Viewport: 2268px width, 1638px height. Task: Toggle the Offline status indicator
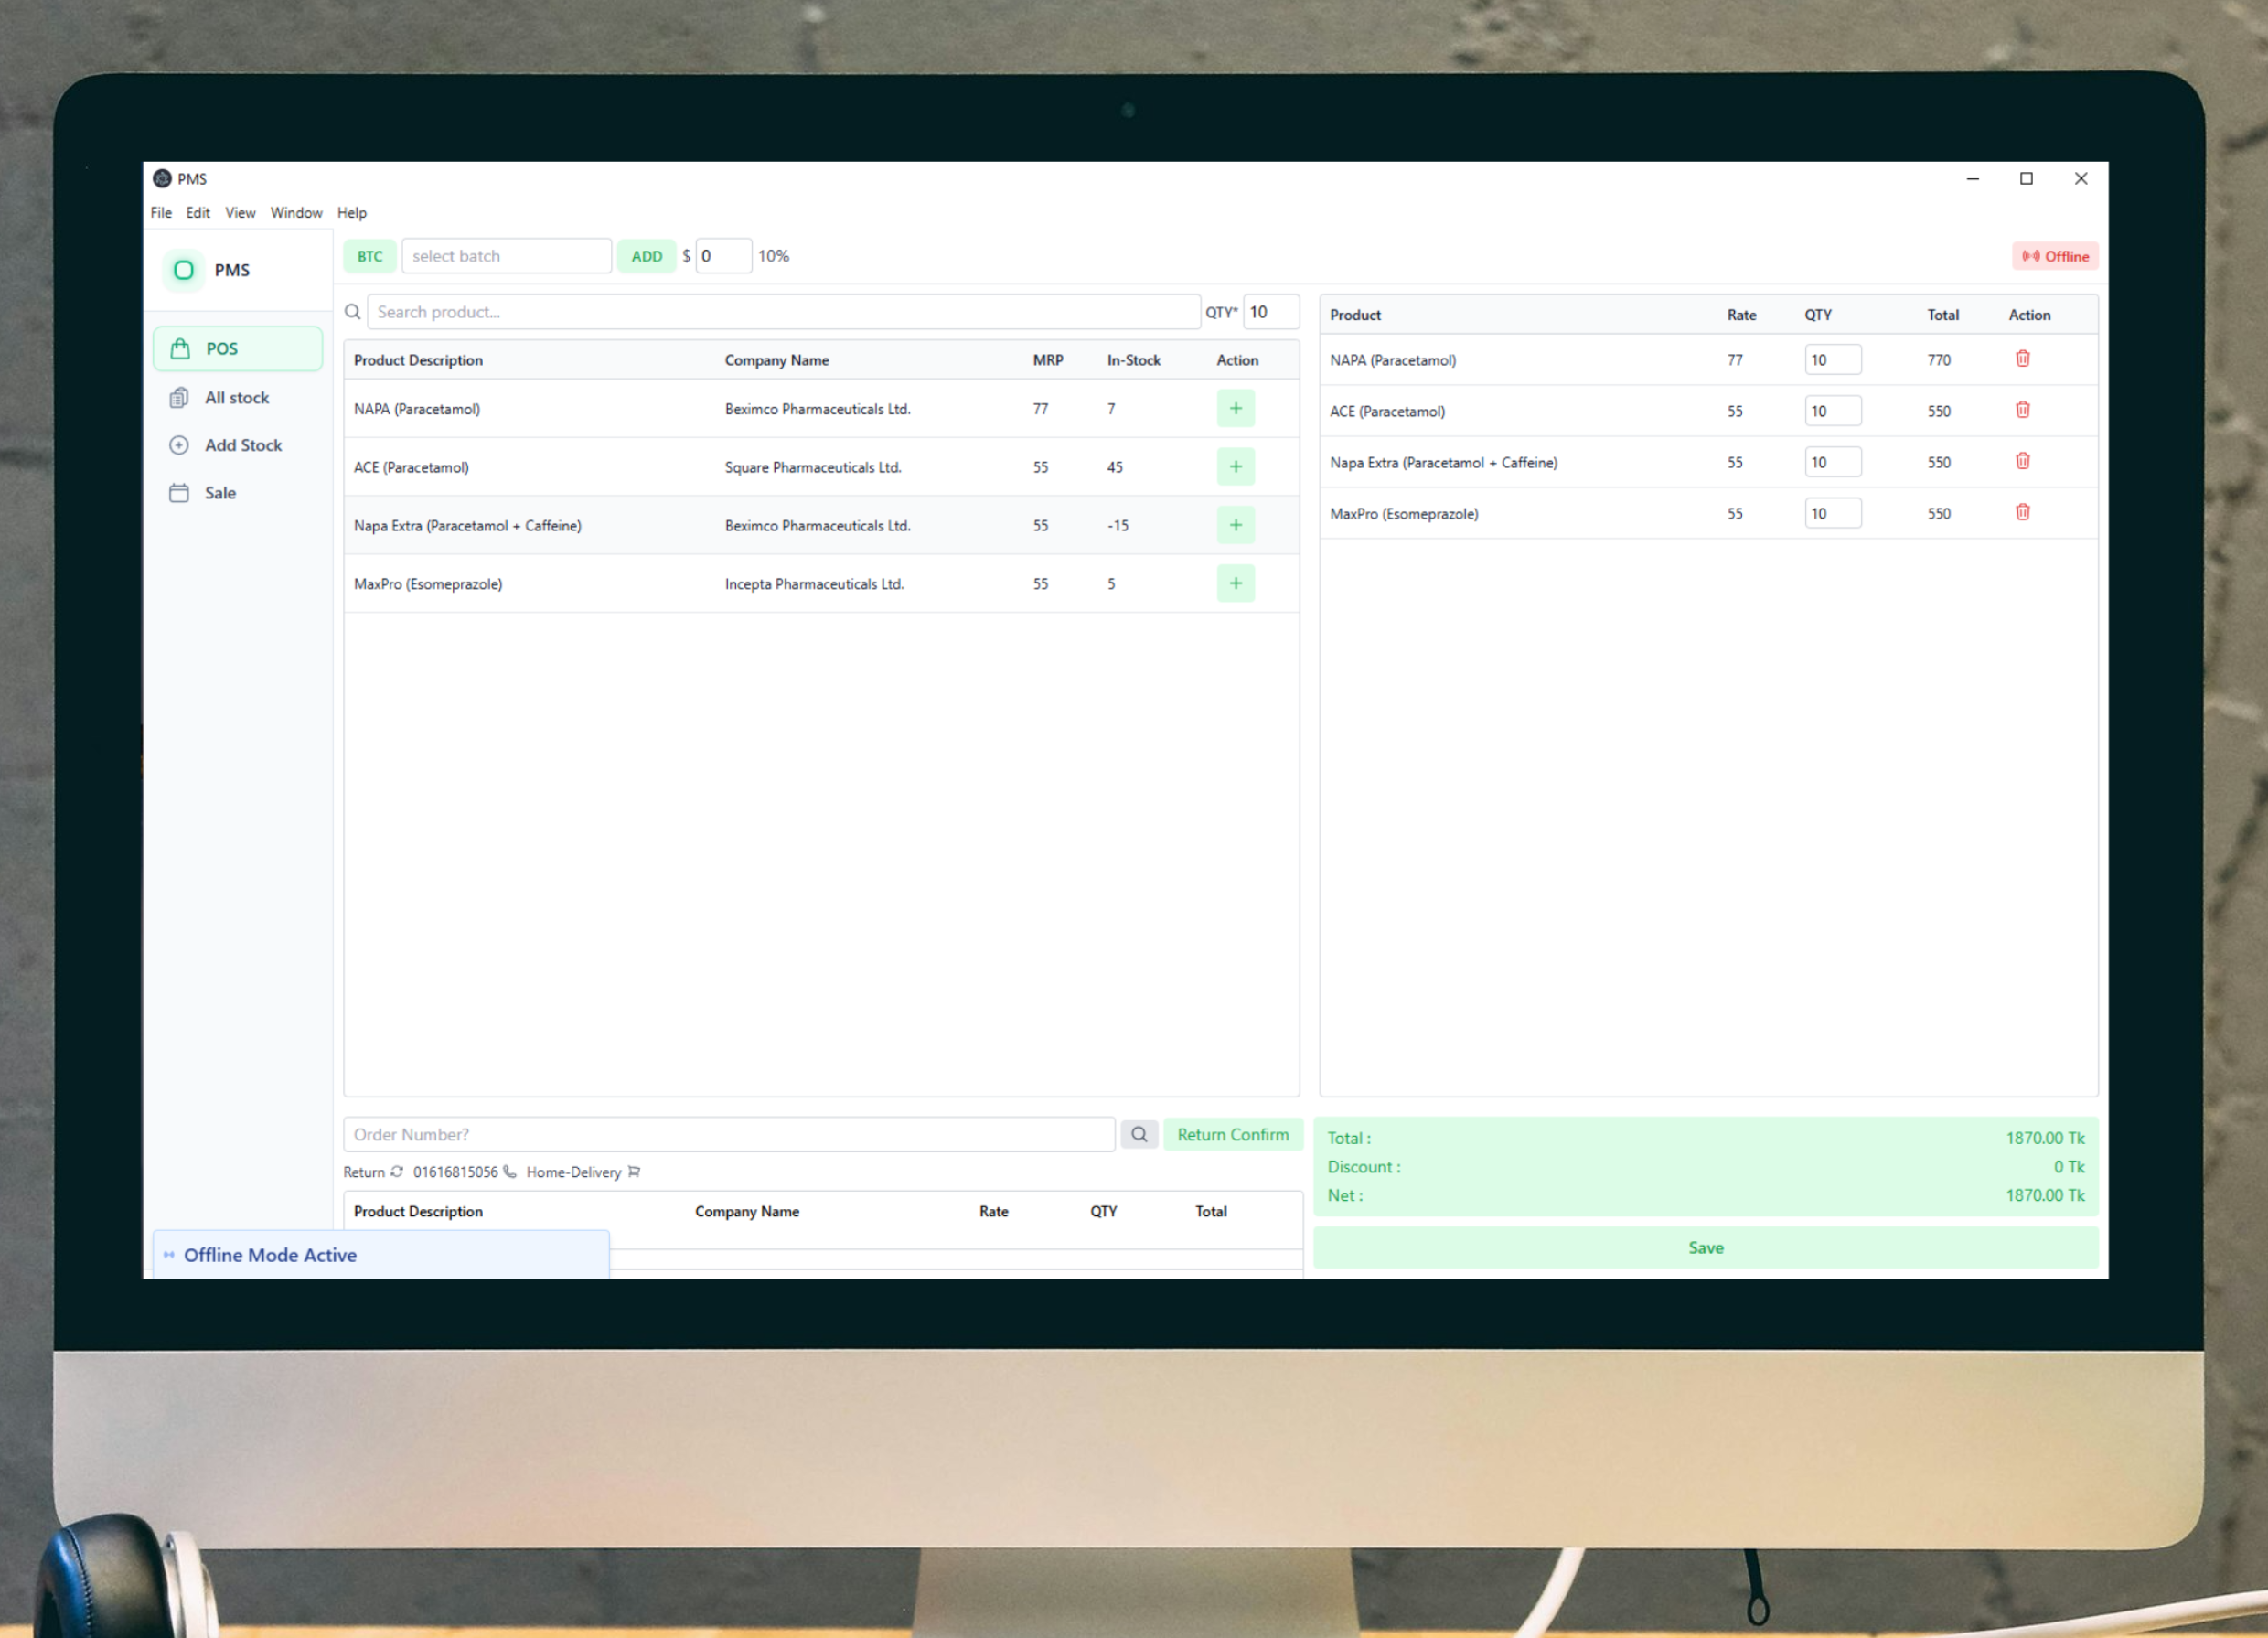[x=2054, y=256]
